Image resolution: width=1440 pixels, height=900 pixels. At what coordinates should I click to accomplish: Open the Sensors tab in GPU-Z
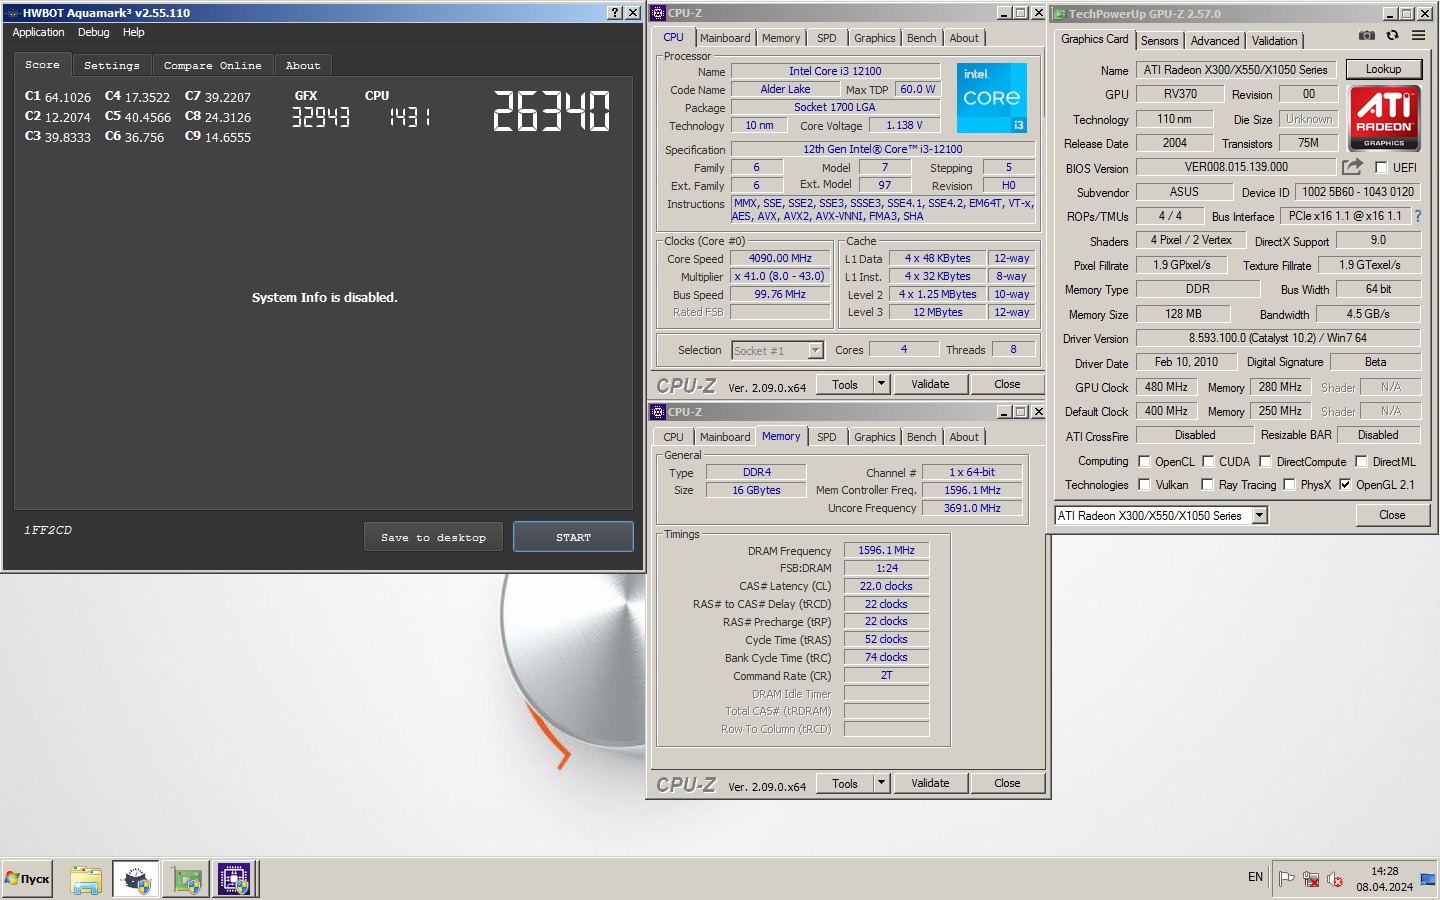coord(1159,41)
